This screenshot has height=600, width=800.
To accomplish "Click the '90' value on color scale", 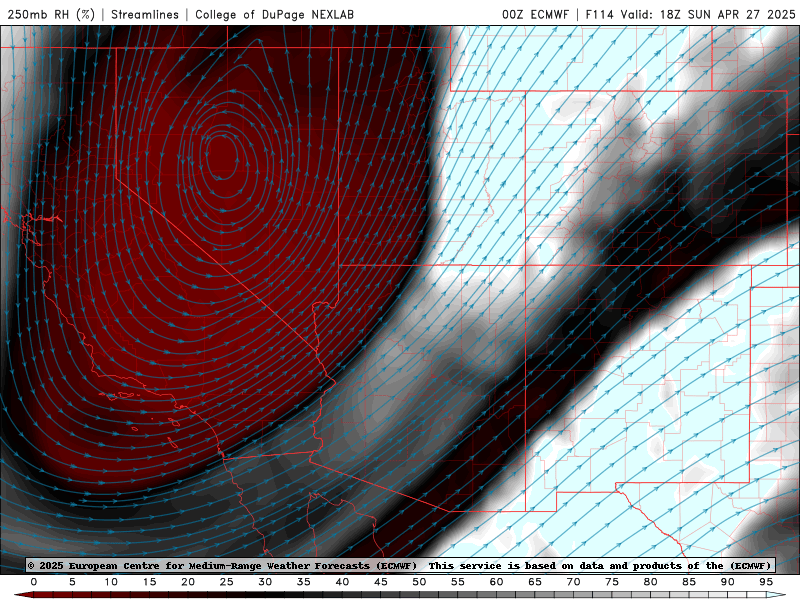I will (x=728, y=582).
